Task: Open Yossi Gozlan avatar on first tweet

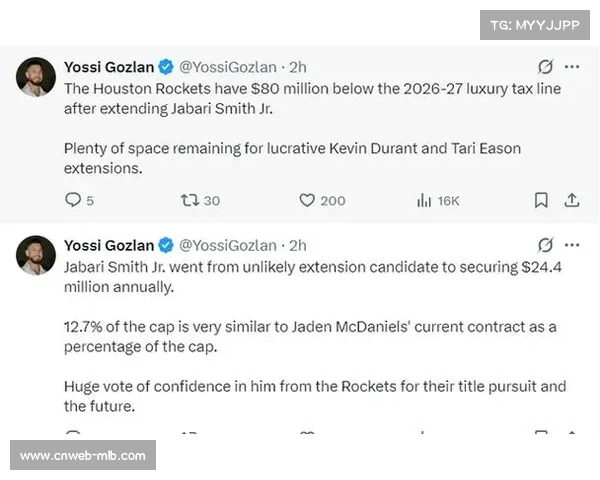Action: coord(36,77)
